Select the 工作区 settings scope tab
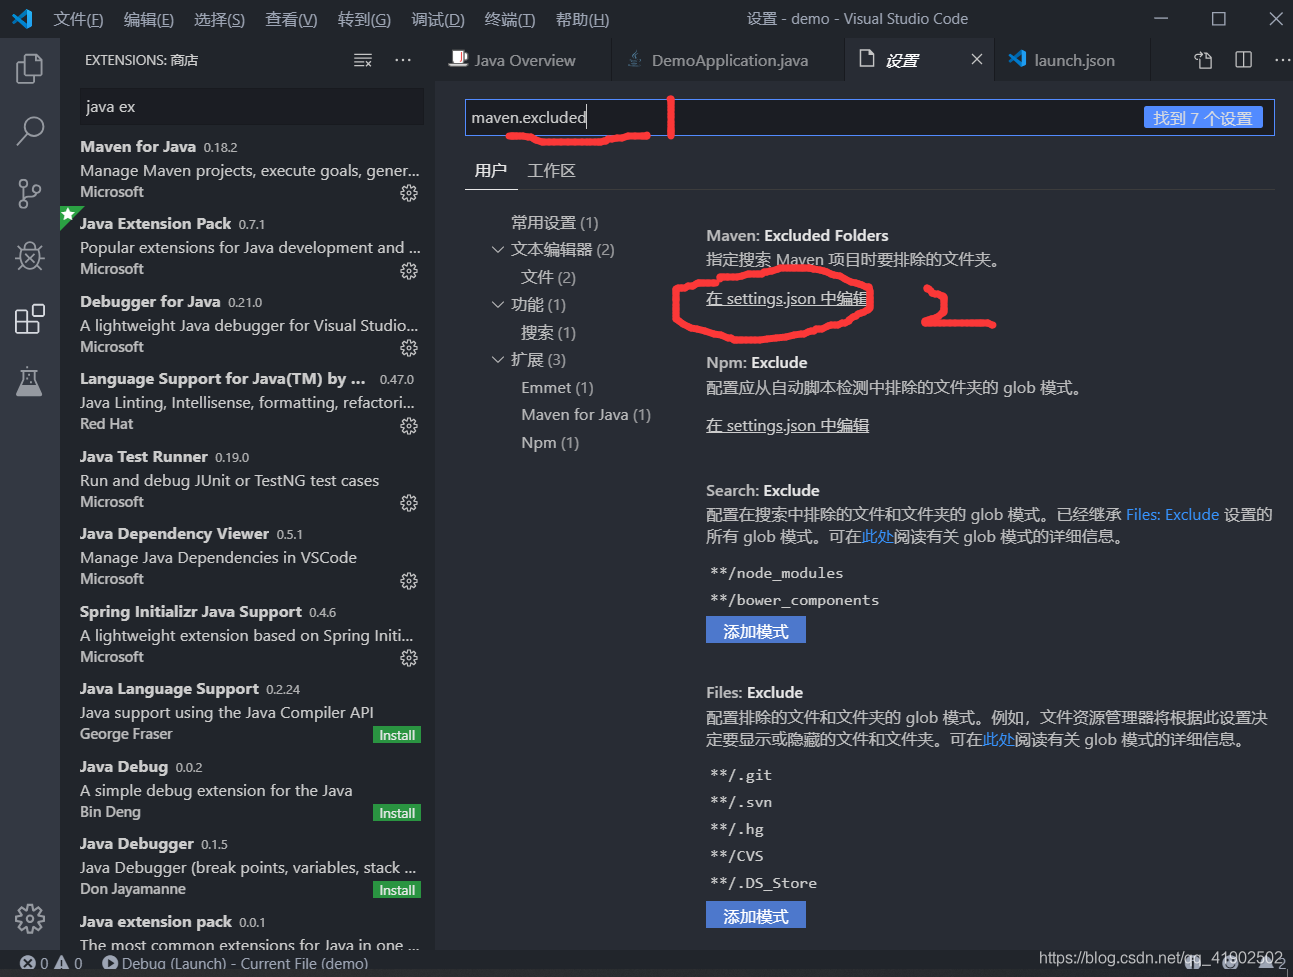Screen dimensions: 1293x977 552,171
